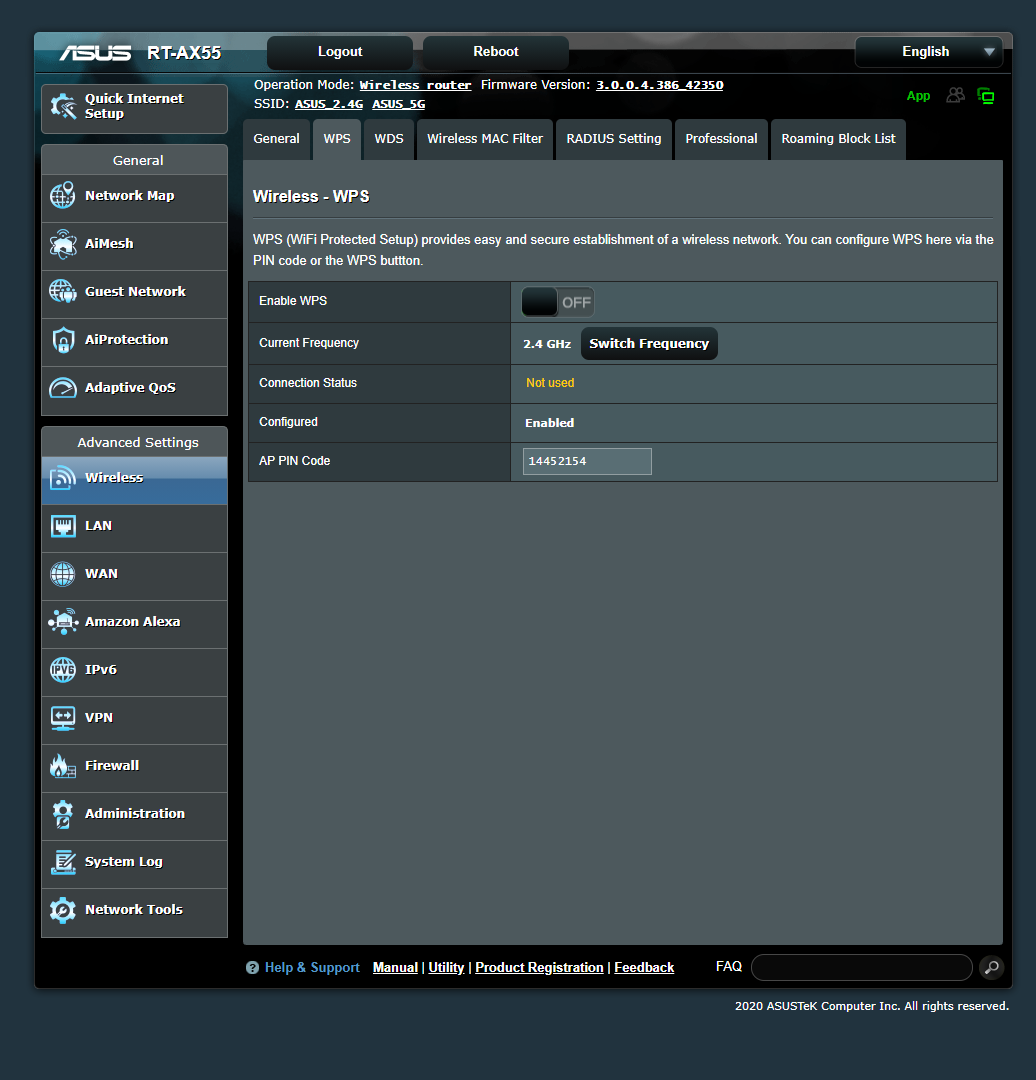The image size is (1036, 1080).
Task: Click the 'Not used' connection status text
Action: tap(550, 383)
